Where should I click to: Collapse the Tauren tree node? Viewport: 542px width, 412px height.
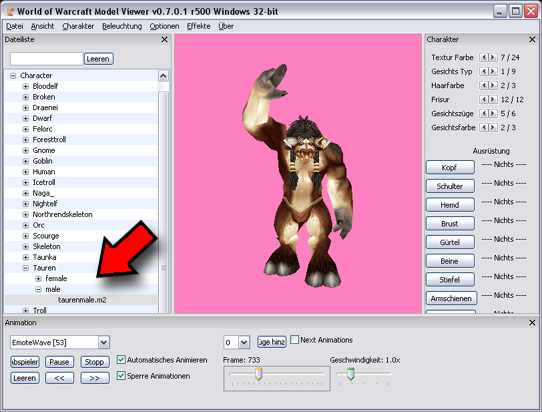26,268
